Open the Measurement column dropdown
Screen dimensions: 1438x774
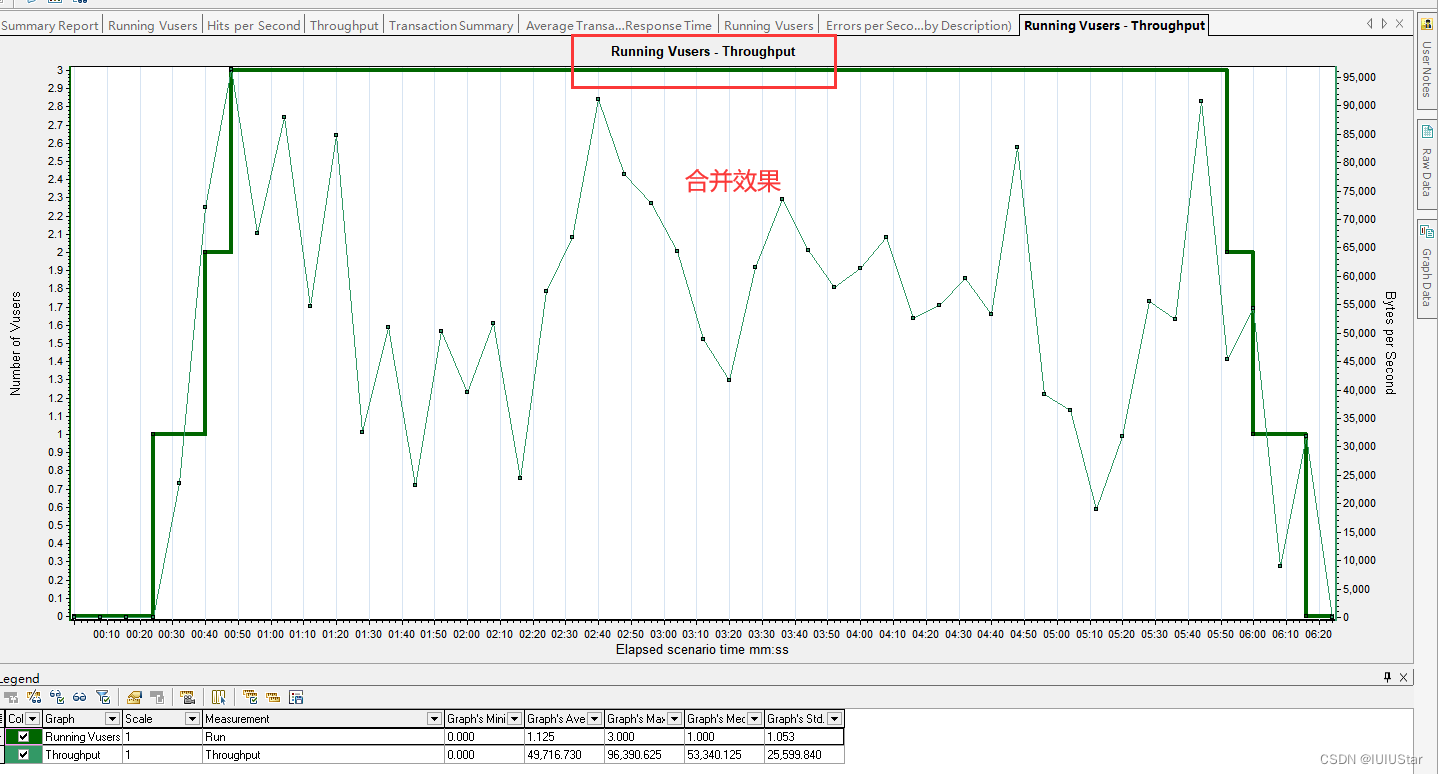433,718
